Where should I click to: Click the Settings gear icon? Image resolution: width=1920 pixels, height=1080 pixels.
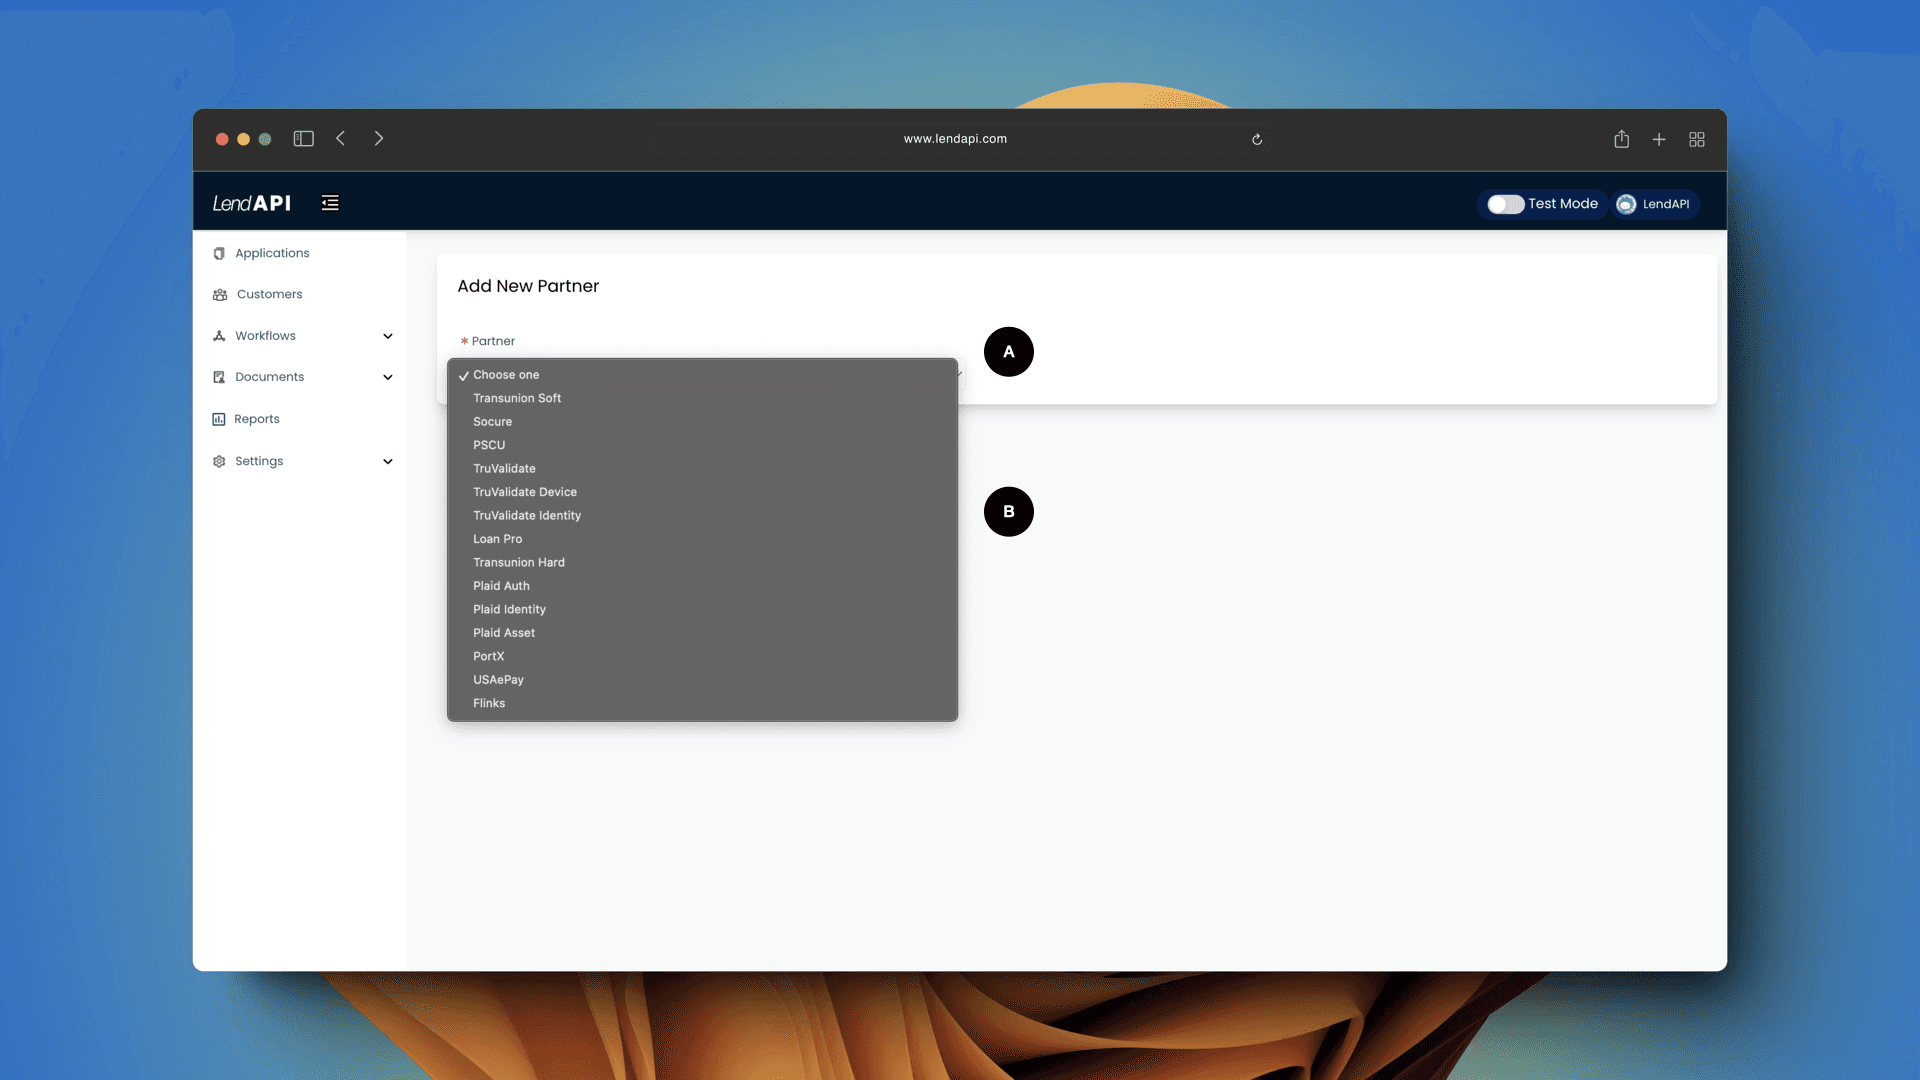click(x=219, y=461)
